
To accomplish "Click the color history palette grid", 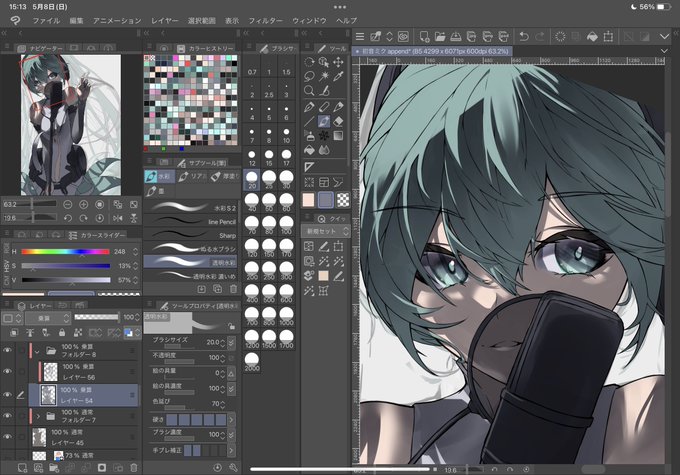I will pos(190,100).
